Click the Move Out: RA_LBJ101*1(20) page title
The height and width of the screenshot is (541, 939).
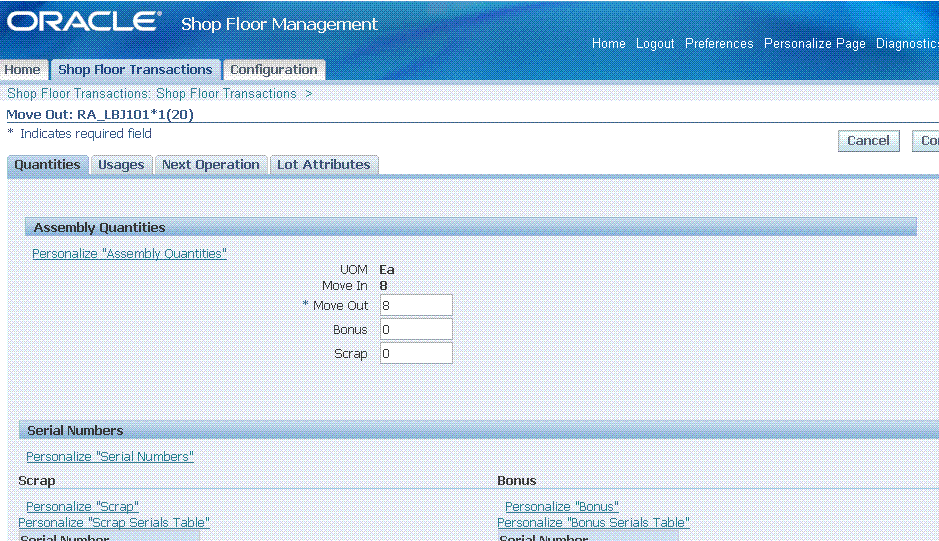[100, 114]
